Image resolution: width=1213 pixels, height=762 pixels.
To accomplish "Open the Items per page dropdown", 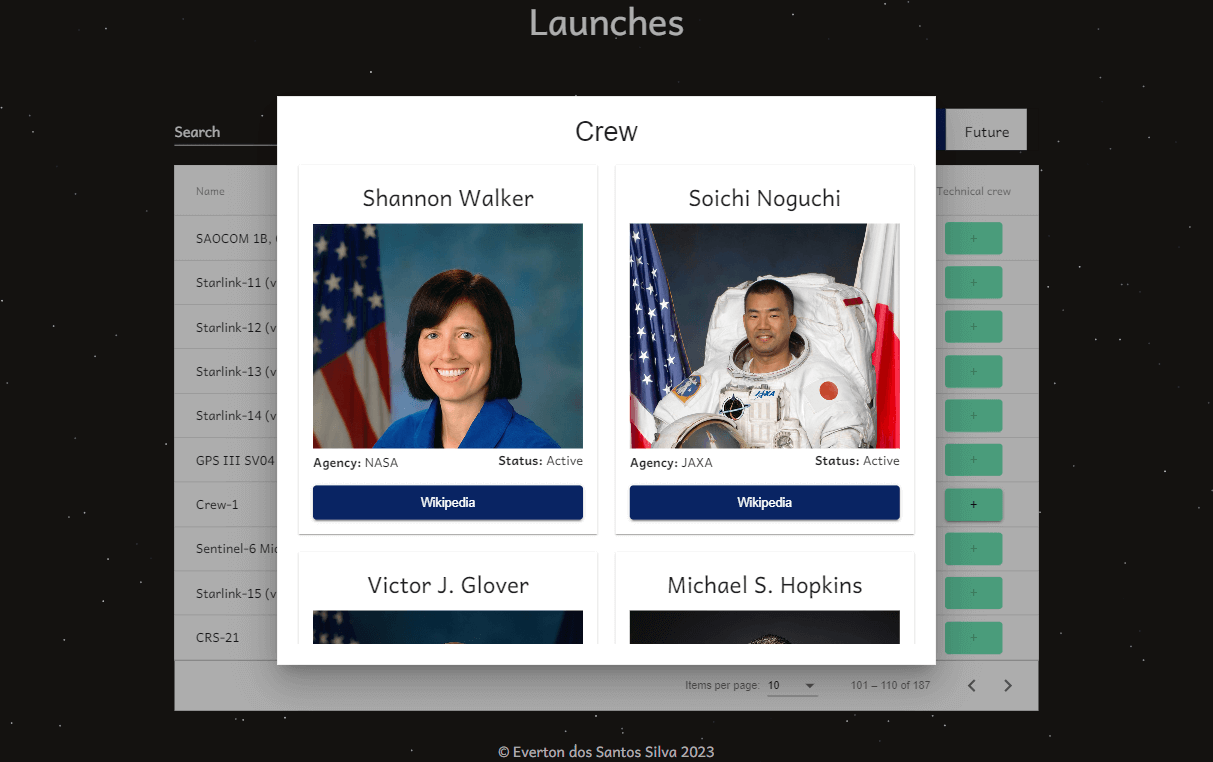I will click(792, 686).
